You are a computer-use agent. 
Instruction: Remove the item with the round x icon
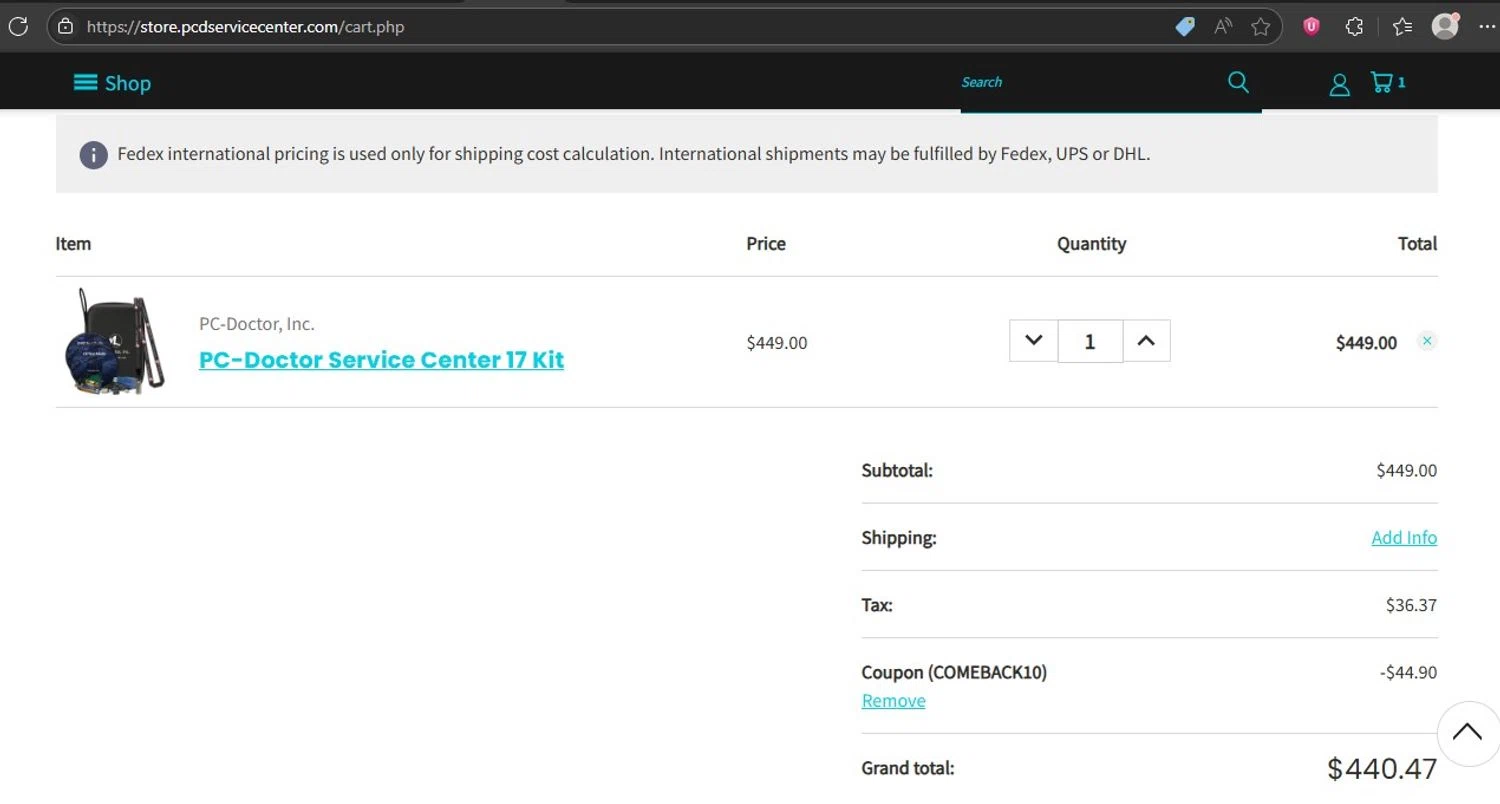tap(1427, 341)
